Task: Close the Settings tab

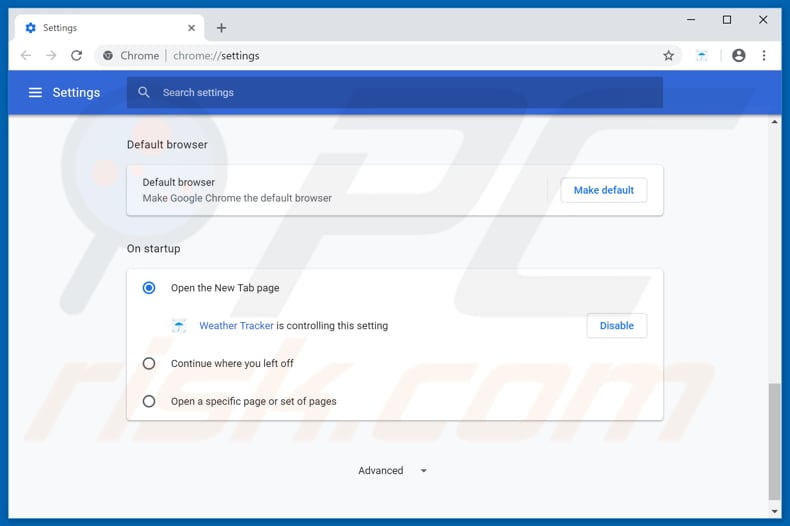Action: [x=191, y=28]
